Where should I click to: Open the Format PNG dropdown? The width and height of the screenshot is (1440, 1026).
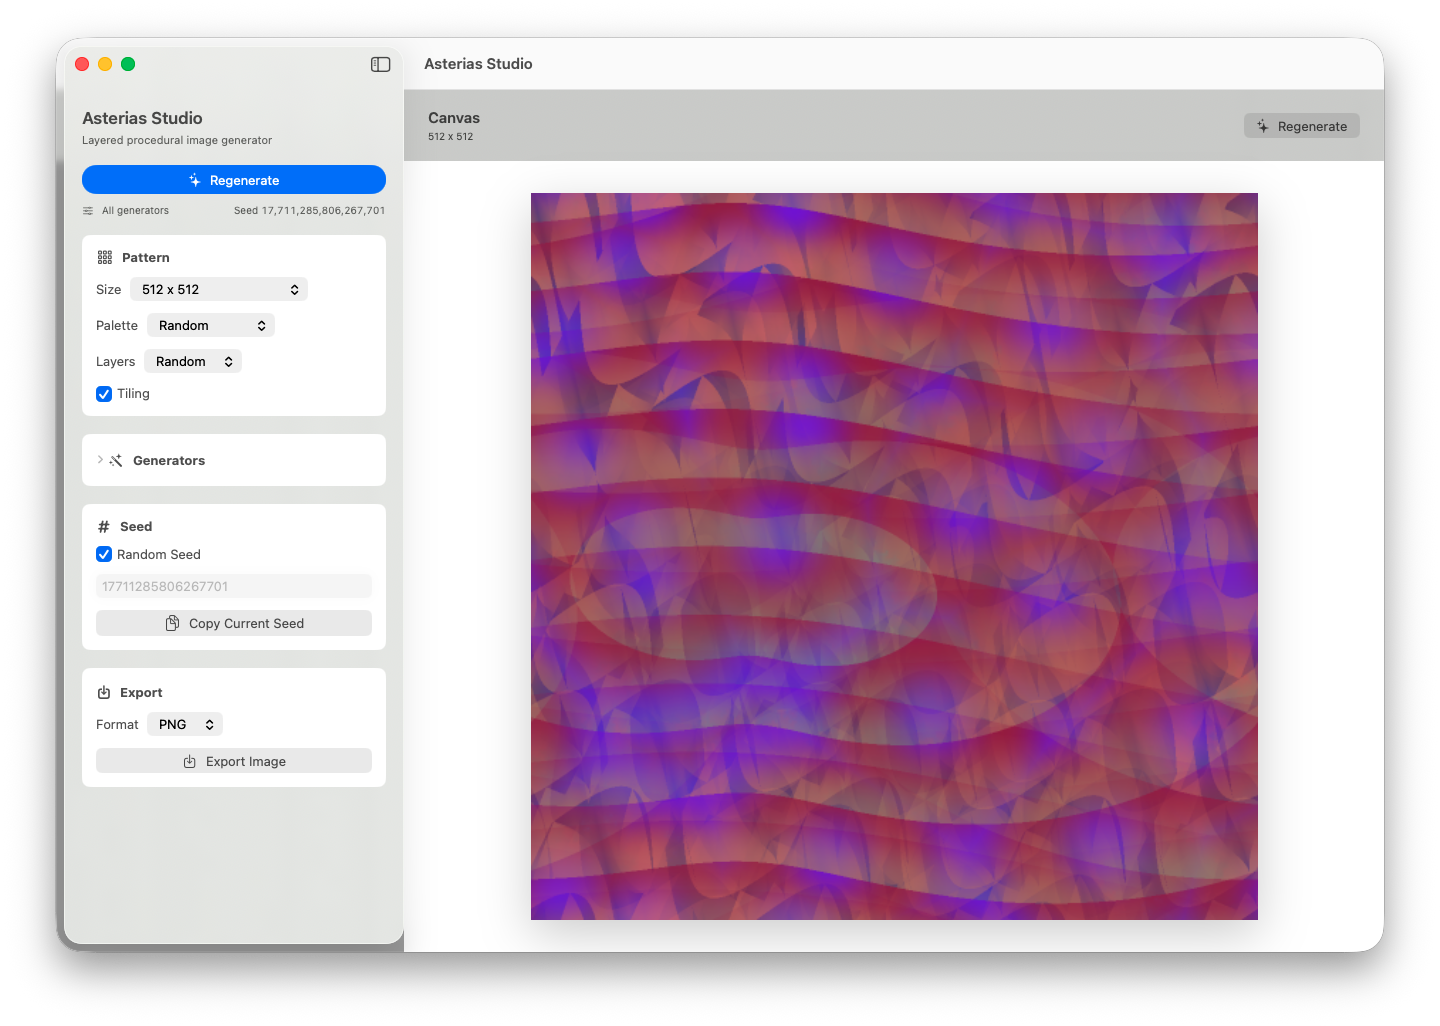[185, 724]
